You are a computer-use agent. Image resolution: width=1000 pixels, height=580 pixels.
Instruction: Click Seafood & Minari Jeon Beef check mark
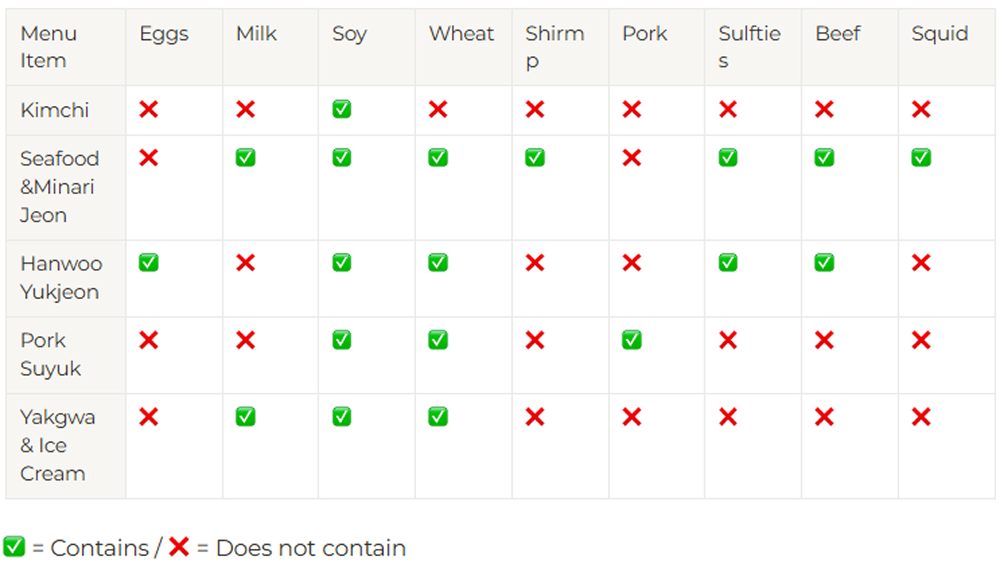pyautogui.click(x=824, y=158)
